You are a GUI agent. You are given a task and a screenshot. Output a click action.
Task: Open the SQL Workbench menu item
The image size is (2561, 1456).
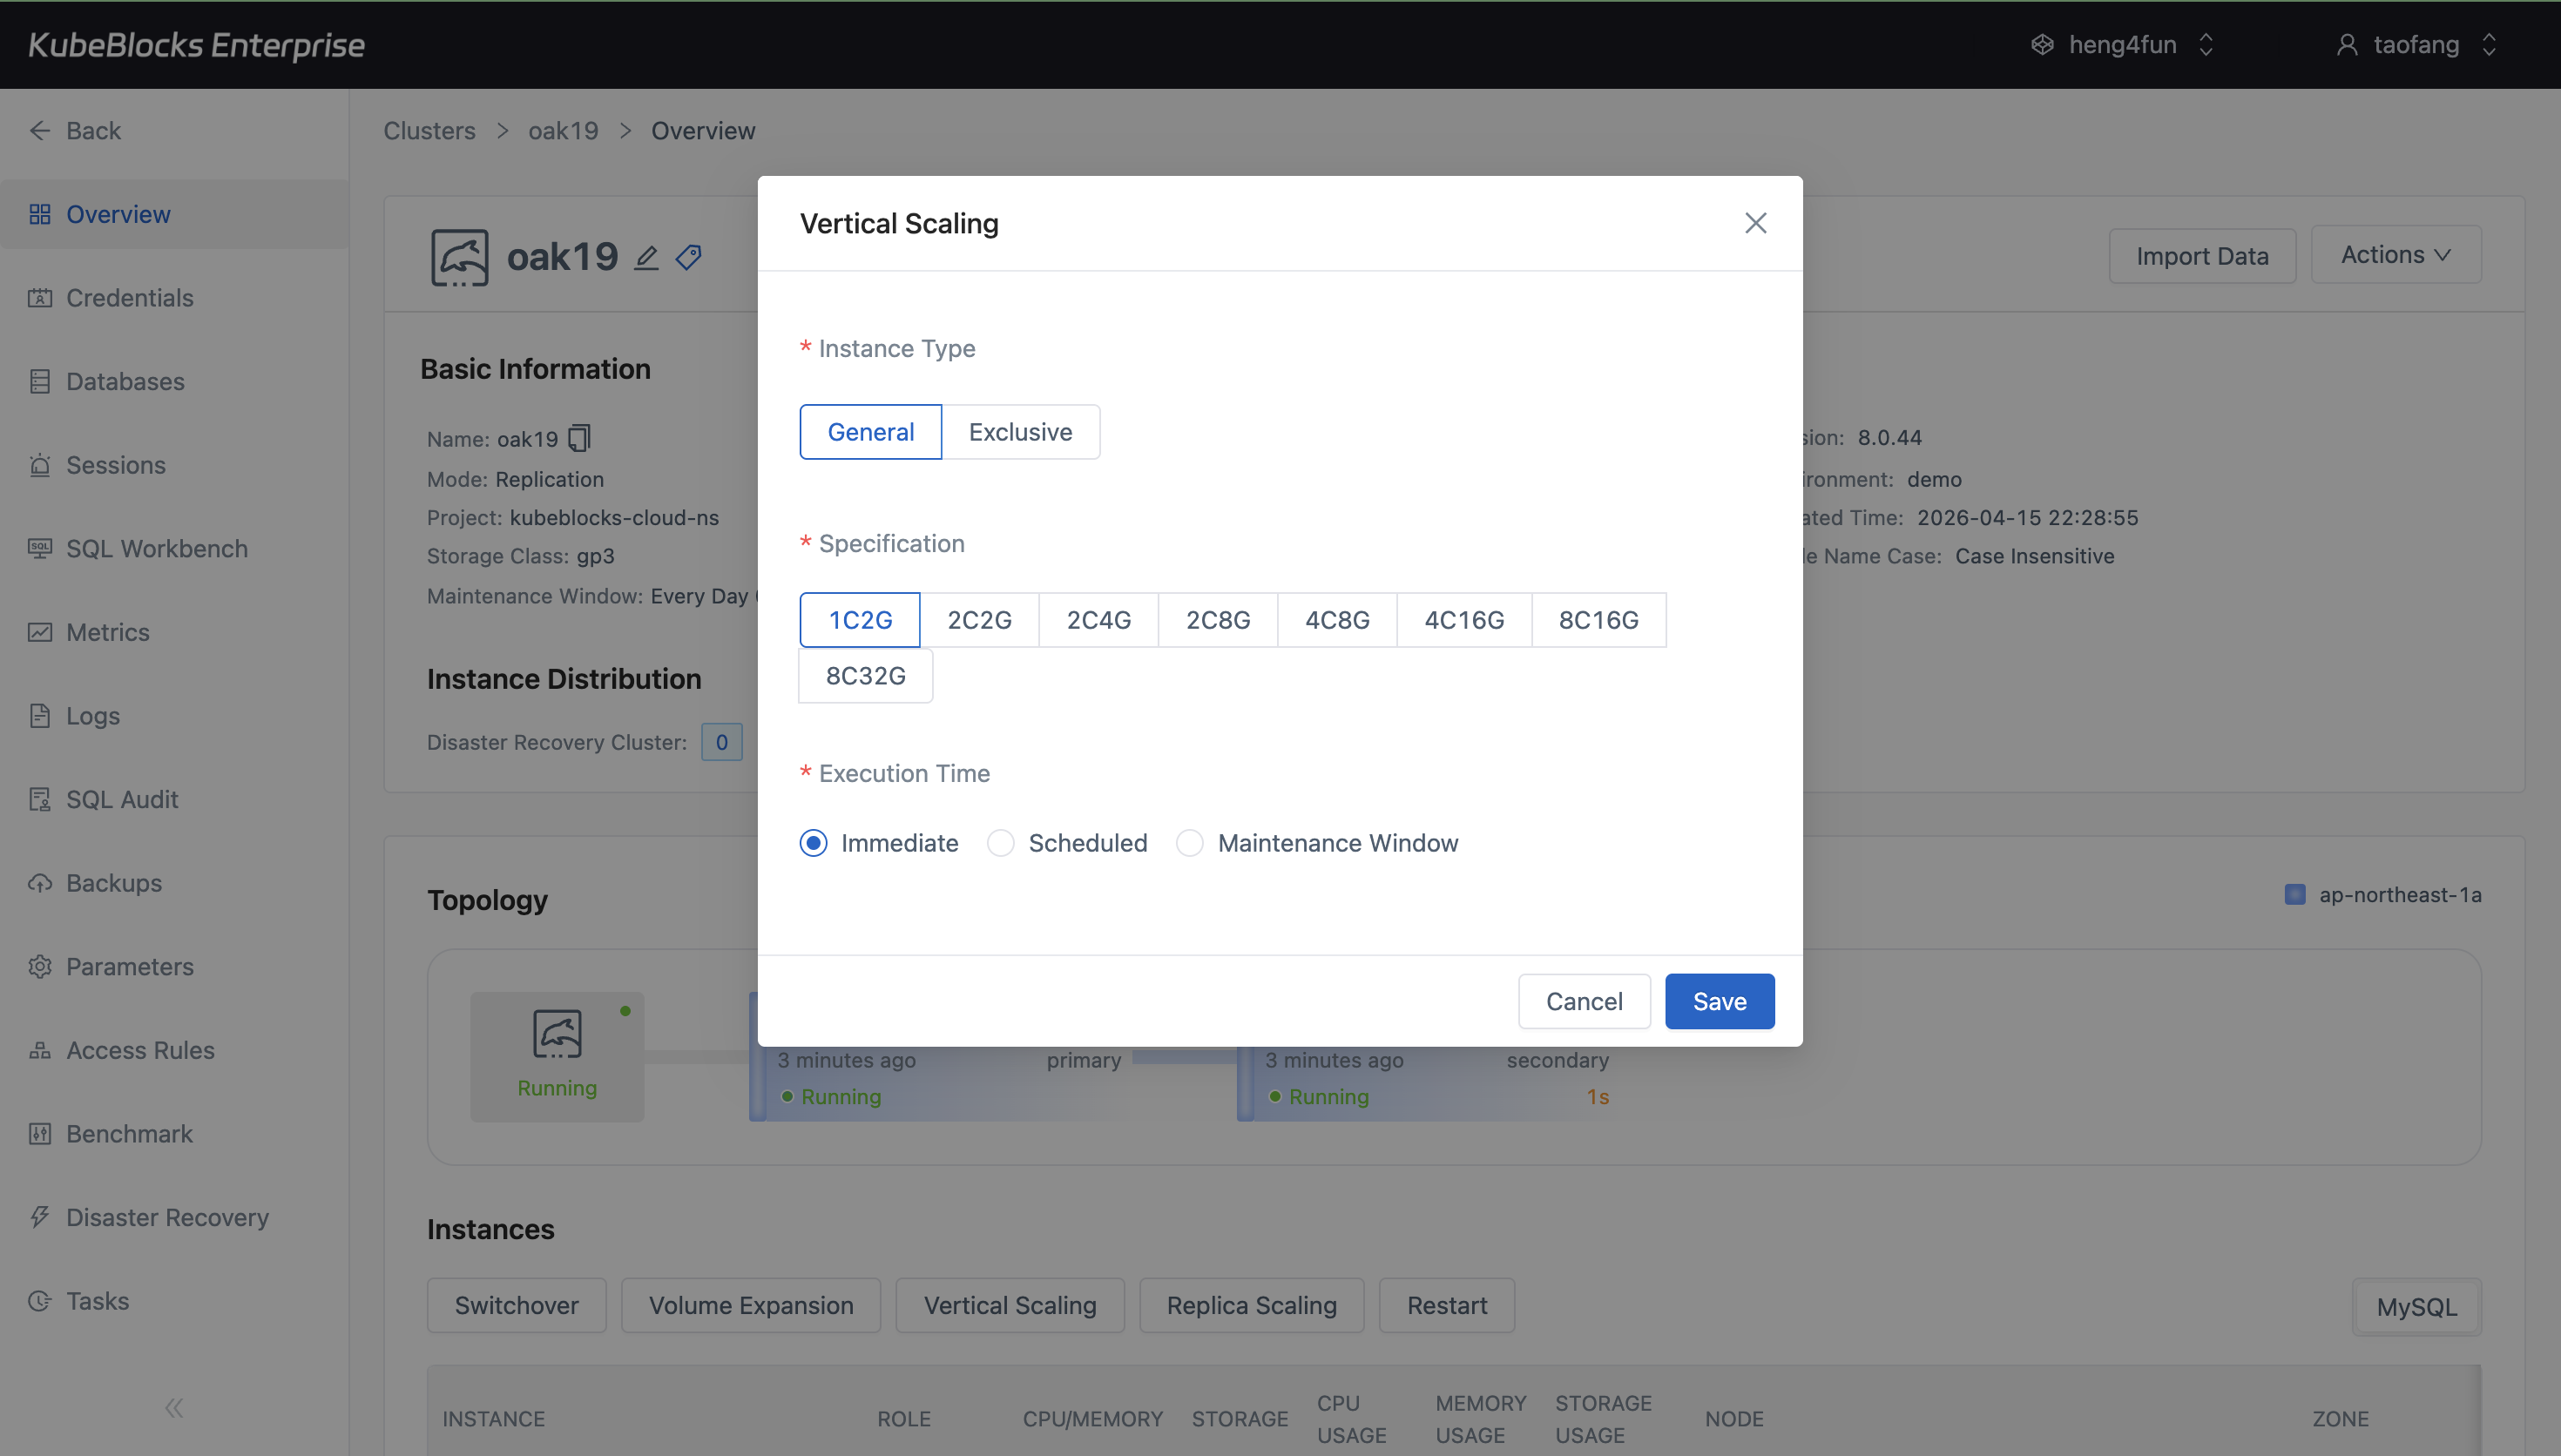[x=157, y=549]
